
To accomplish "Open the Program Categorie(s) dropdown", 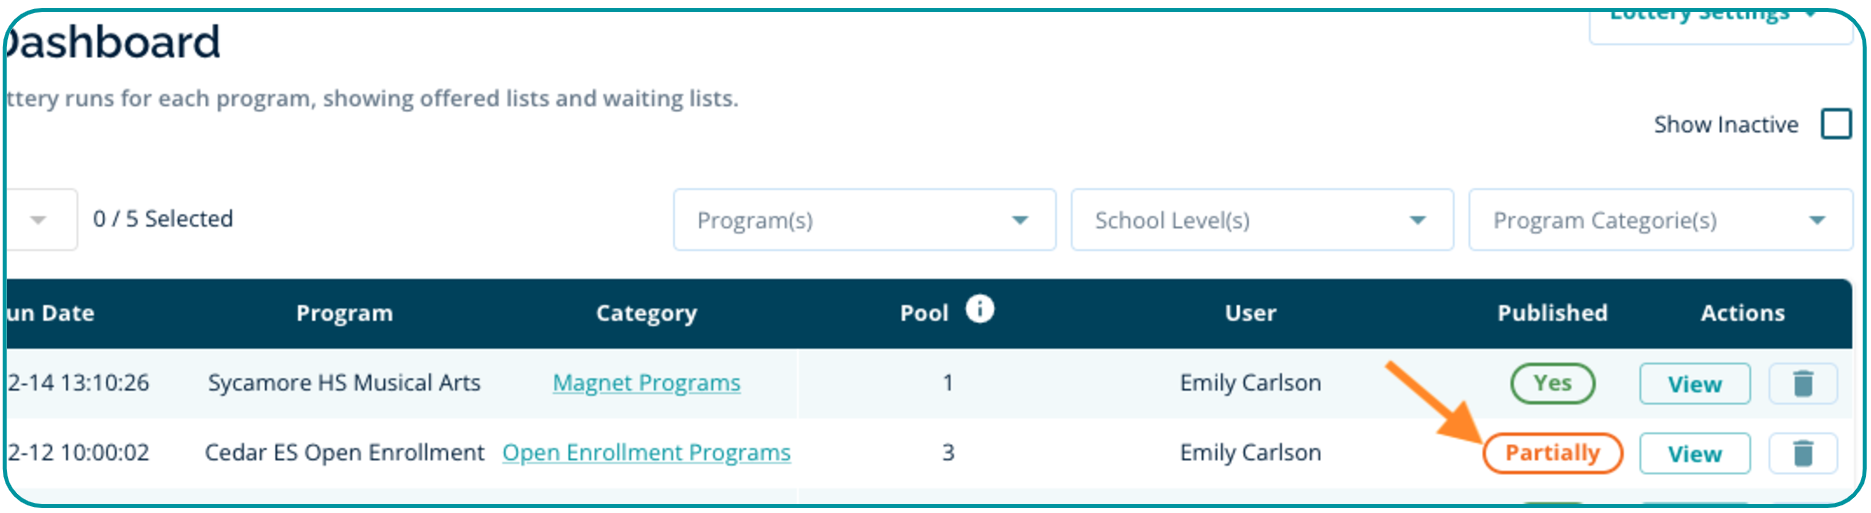I will tap(1659, 220).
